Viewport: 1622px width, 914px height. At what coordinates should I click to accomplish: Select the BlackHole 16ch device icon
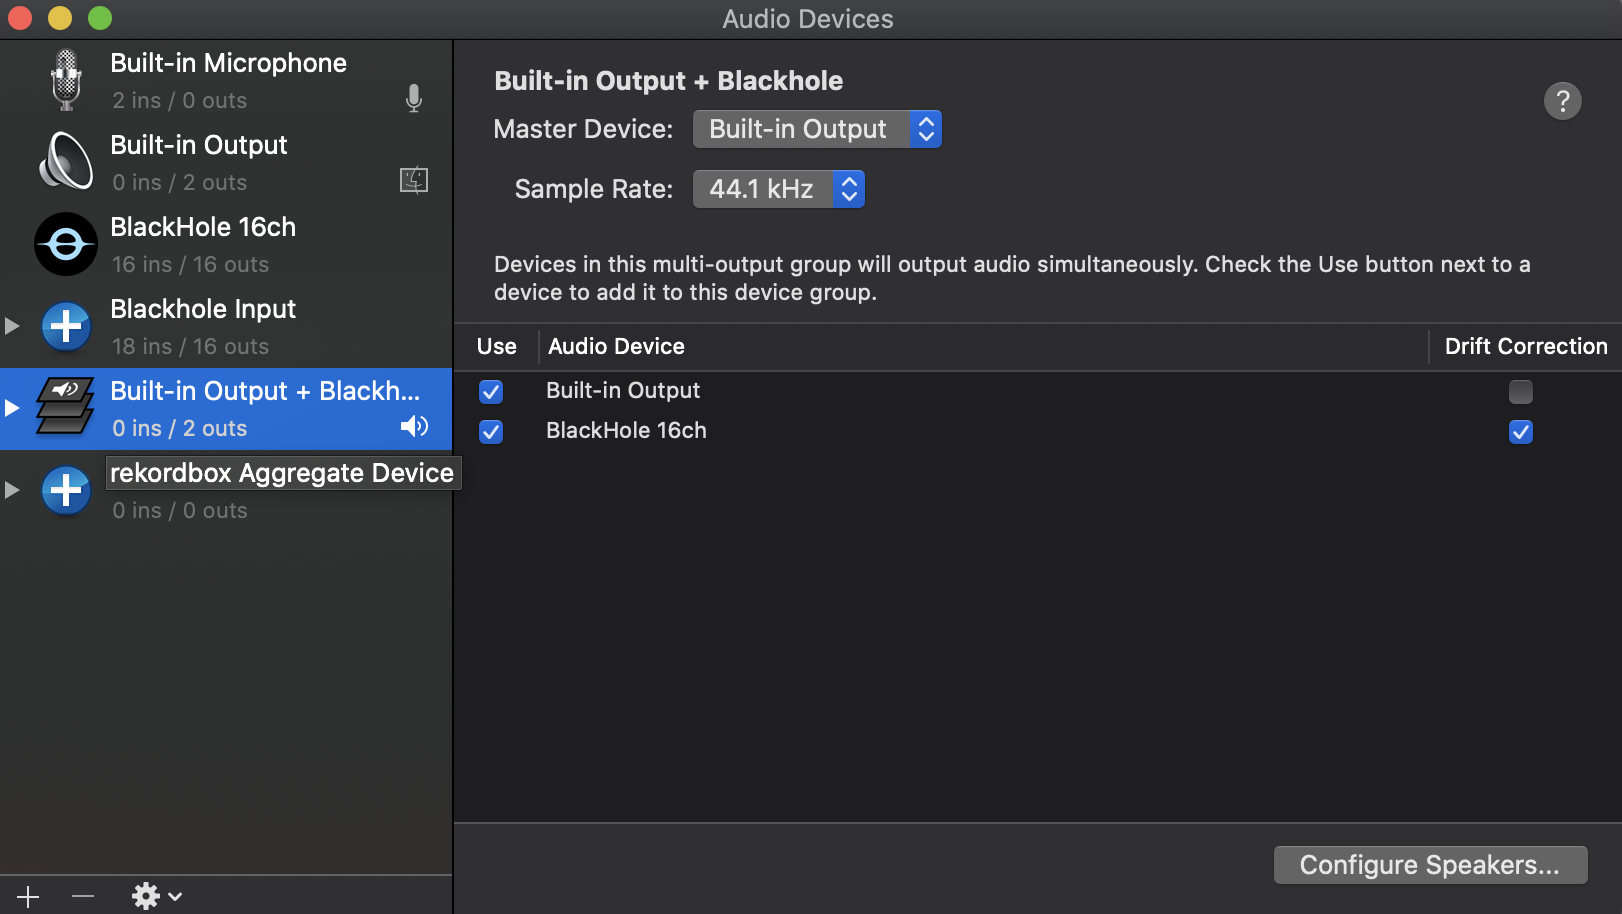[66, 244]
